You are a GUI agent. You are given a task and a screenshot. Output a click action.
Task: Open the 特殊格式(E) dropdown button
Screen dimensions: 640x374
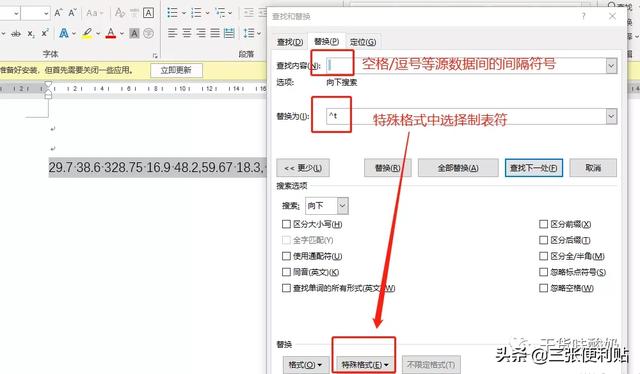(x=365, y=365)
